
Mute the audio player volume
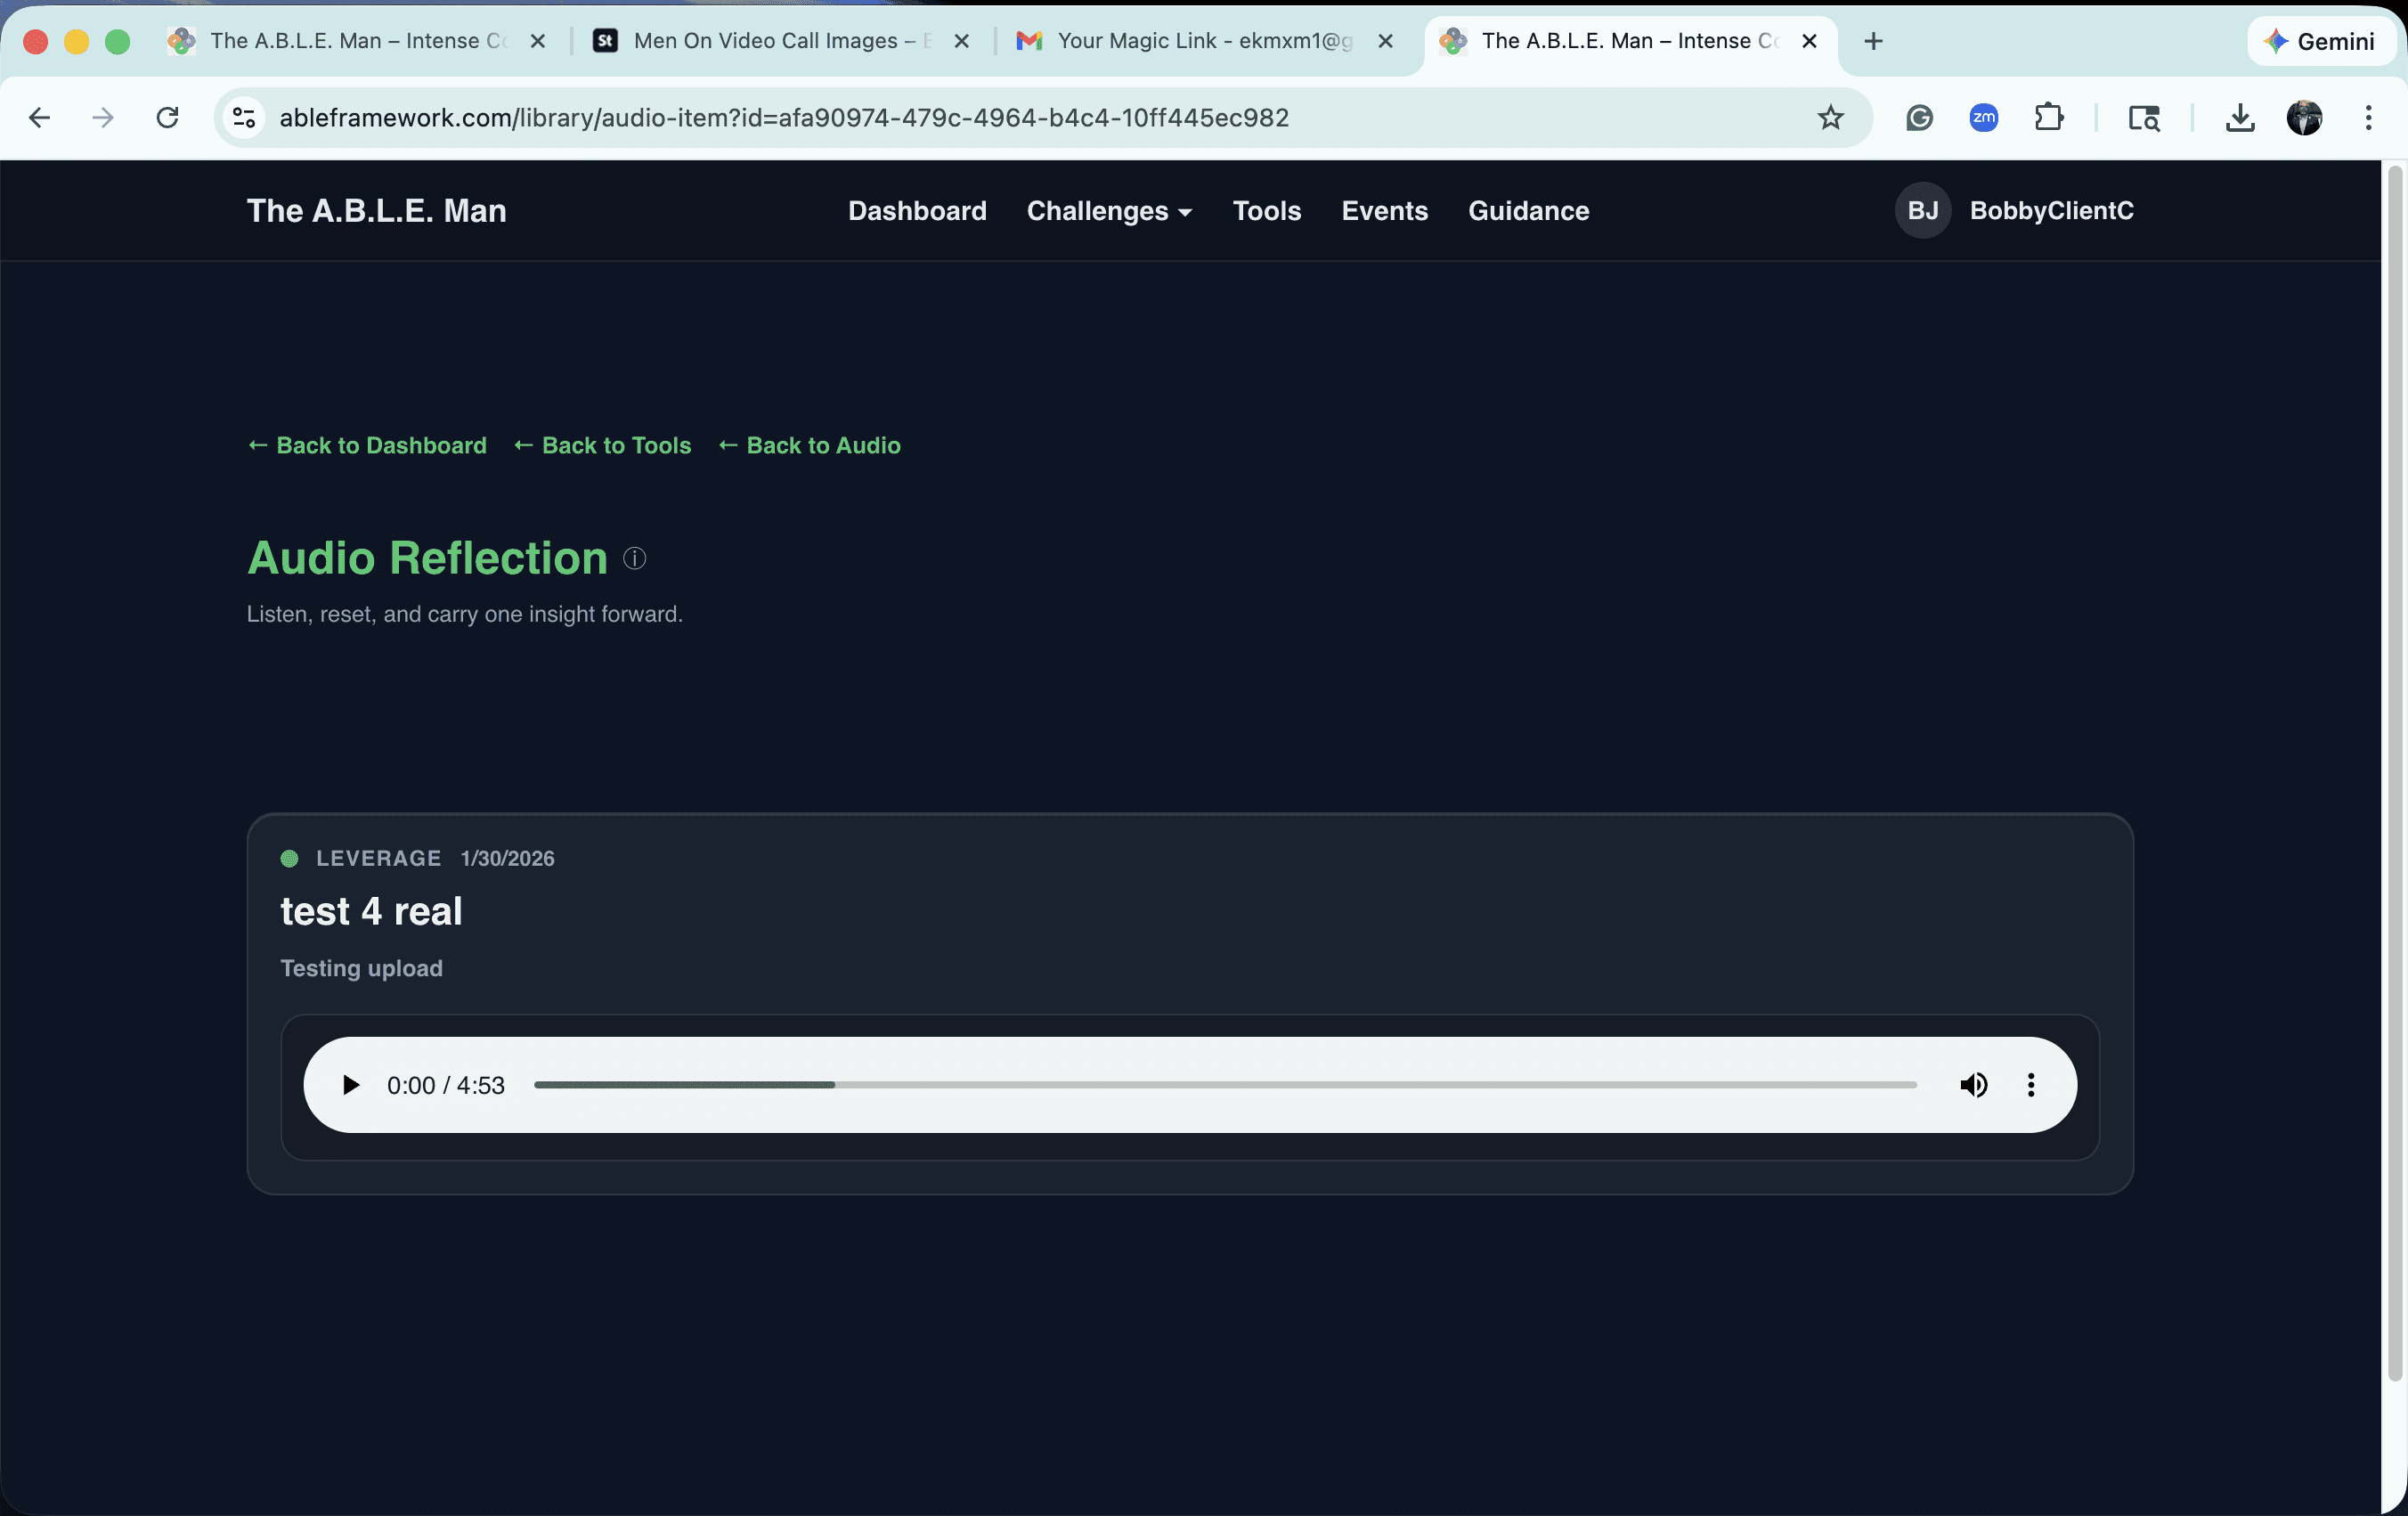[1973, 1085]
